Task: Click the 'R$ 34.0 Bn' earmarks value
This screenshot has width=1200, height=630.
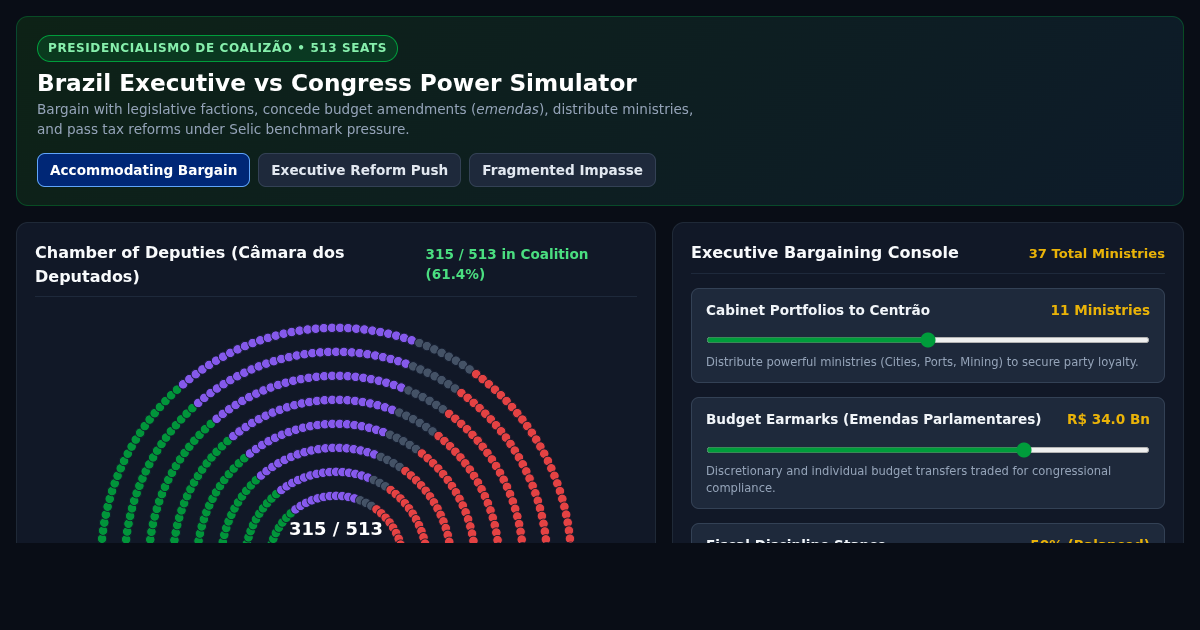Action: pos(1108,419)
